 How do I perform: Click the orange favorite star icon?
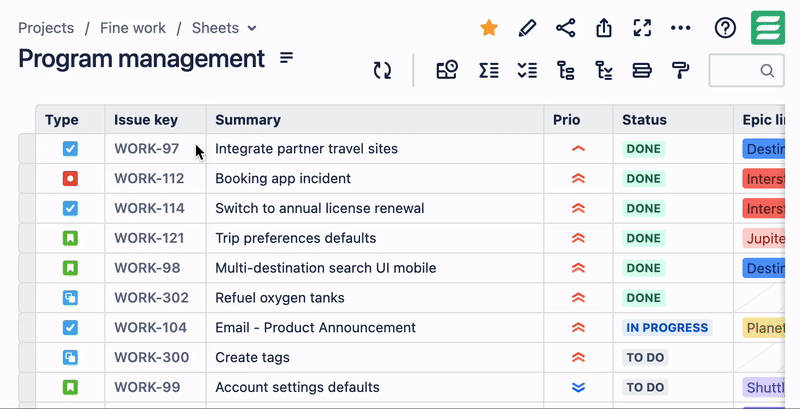pos(489,28)
